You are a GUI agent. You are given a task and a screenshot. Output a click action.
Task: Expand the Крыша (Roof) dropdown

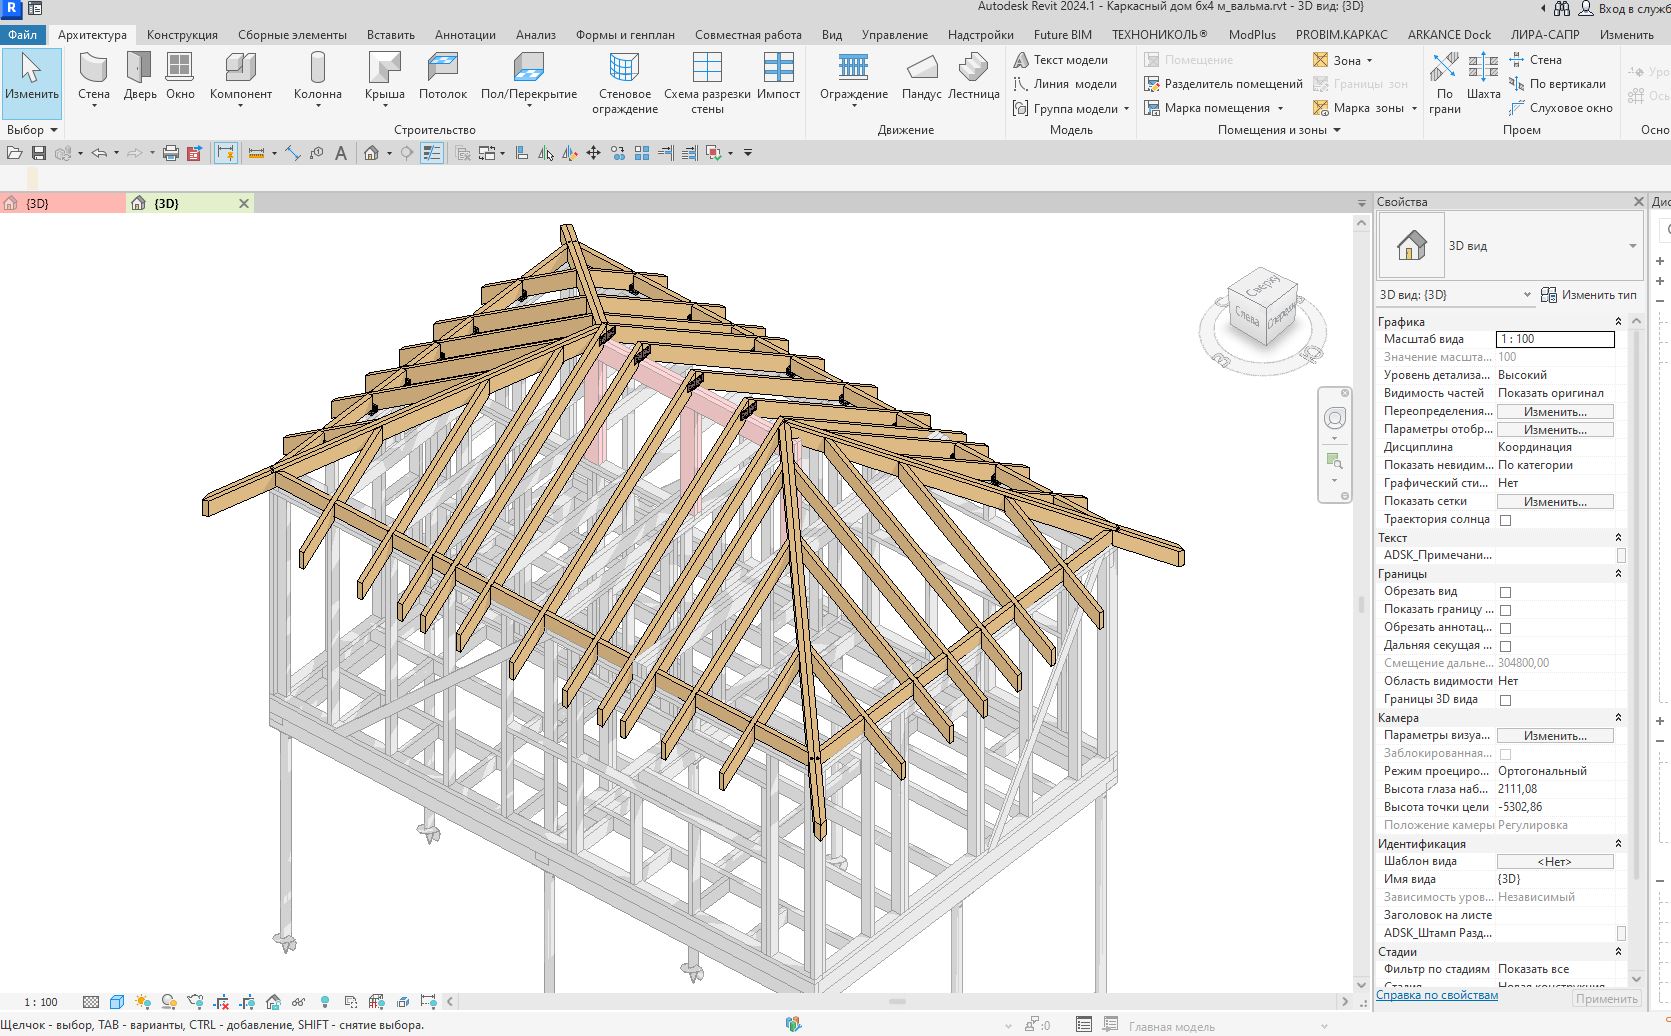(x=385, y=103)
